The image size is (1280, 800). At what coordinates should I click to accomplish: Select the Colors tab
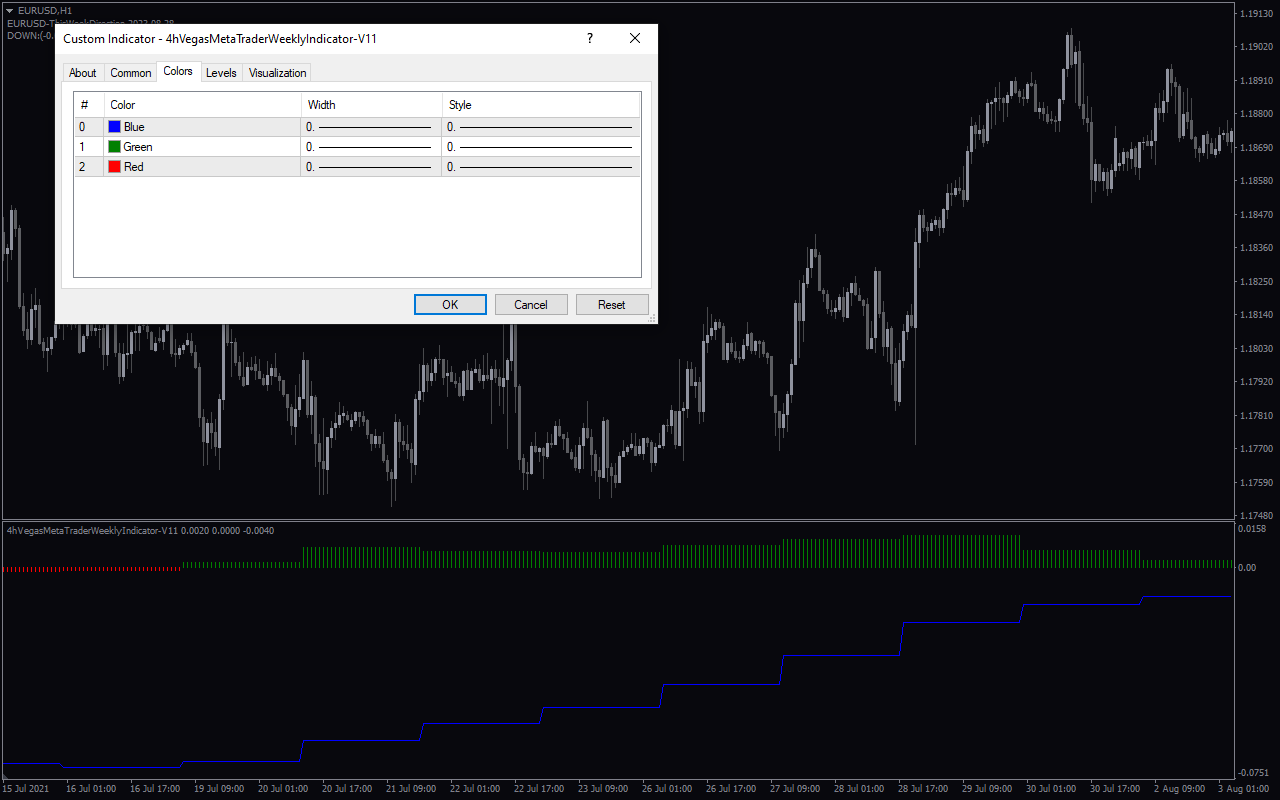178,71
